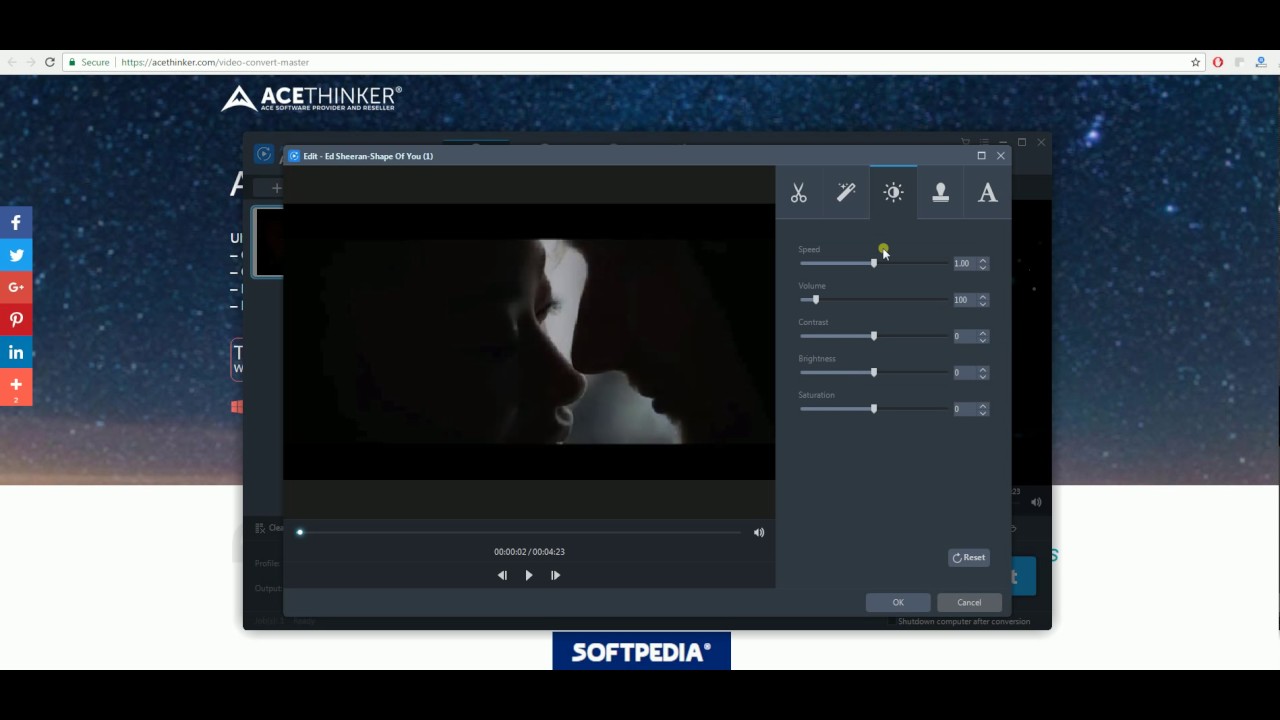
Task: Step the Brightness value with spinner arrows
Action: (983, 372)
